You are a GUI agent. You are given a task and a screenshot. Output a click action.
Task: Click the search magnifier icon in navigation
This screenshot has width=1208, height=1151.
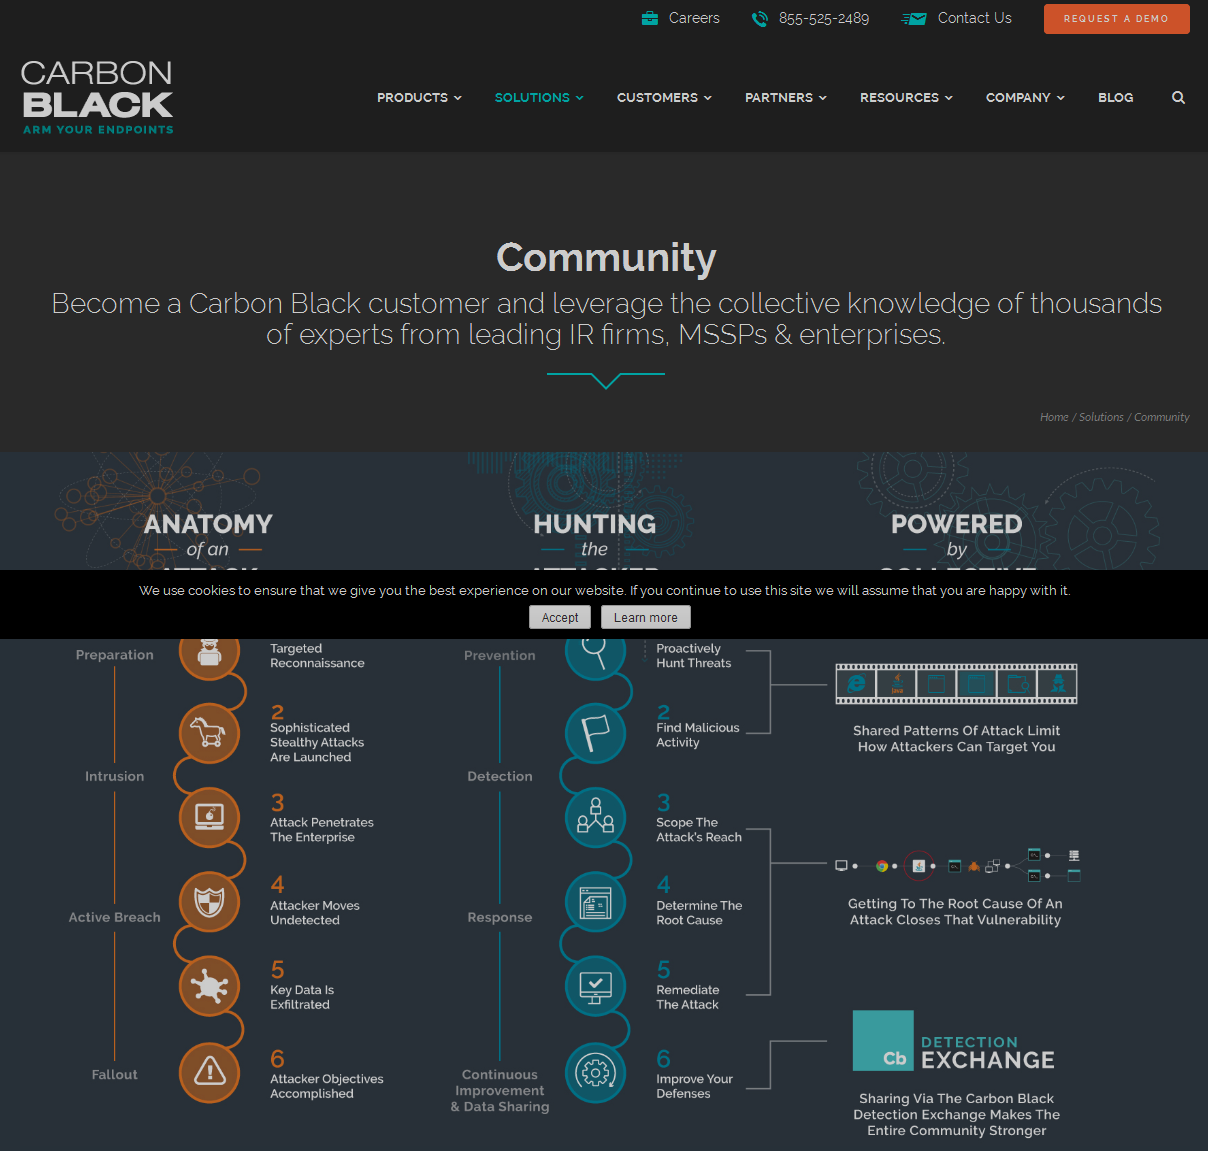point(1178,98)
